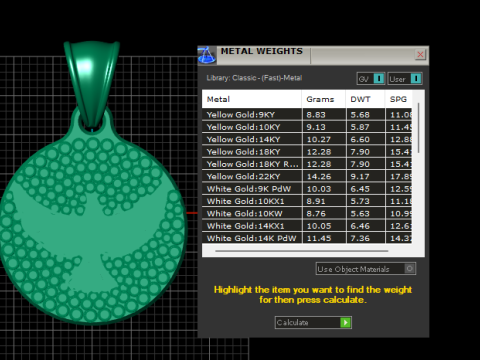Click the vertical scrollbar of metal list

pos(418,128)
